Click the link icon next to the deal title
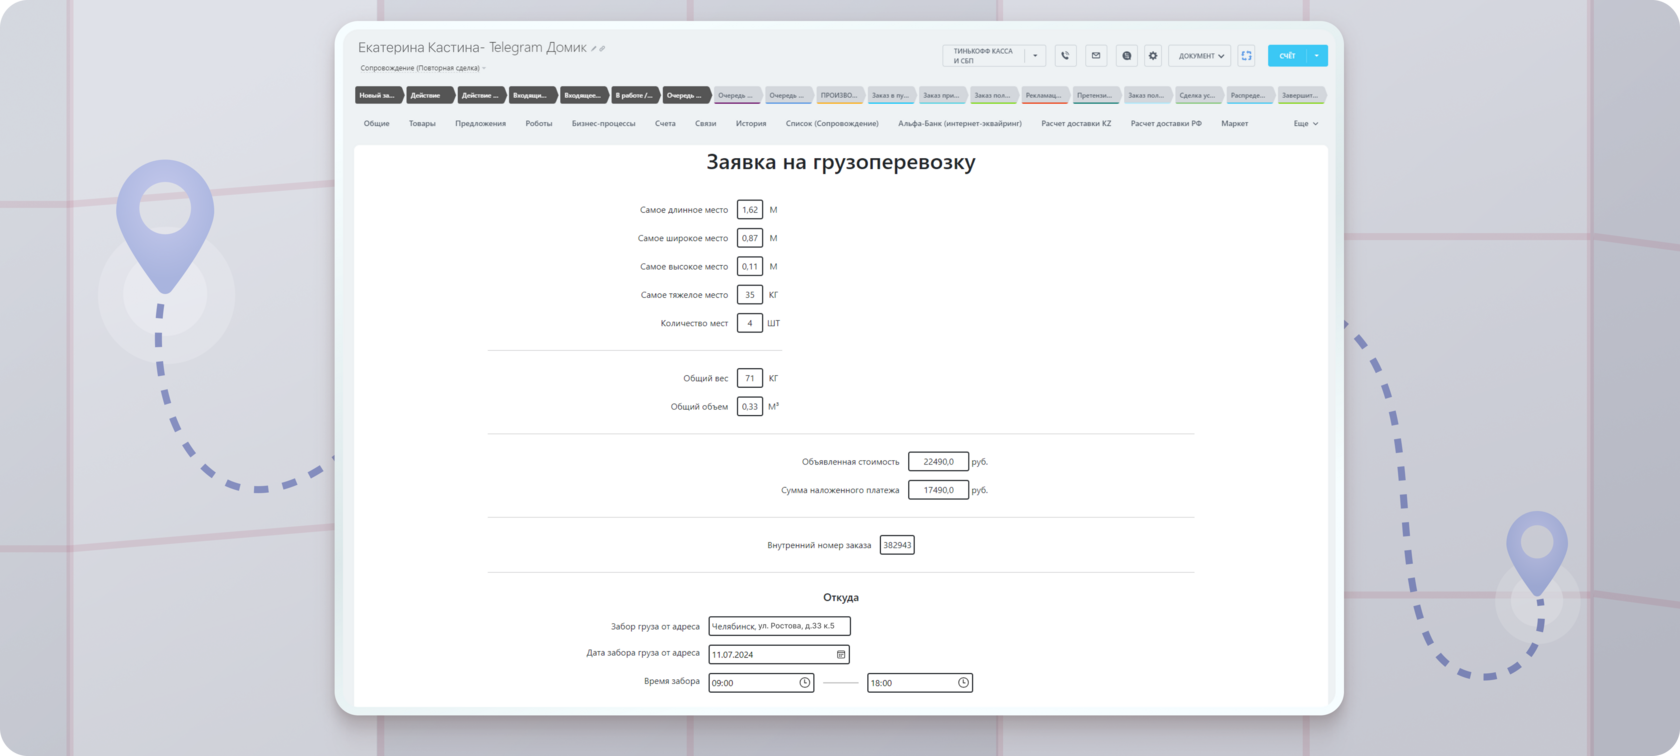1680x756 pixels. tap(602, 49)
